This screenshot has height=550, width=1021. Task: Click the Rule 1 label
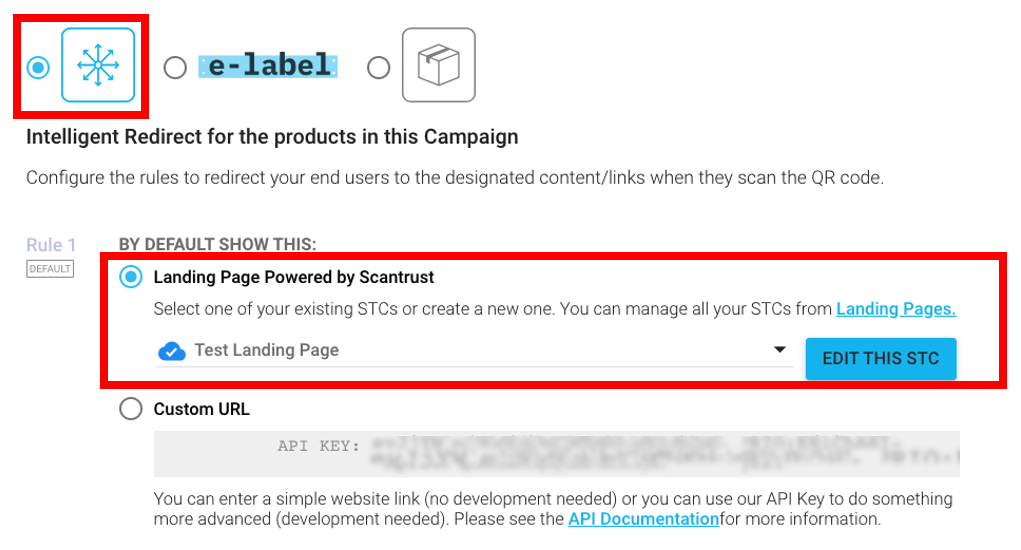(51, 245)
